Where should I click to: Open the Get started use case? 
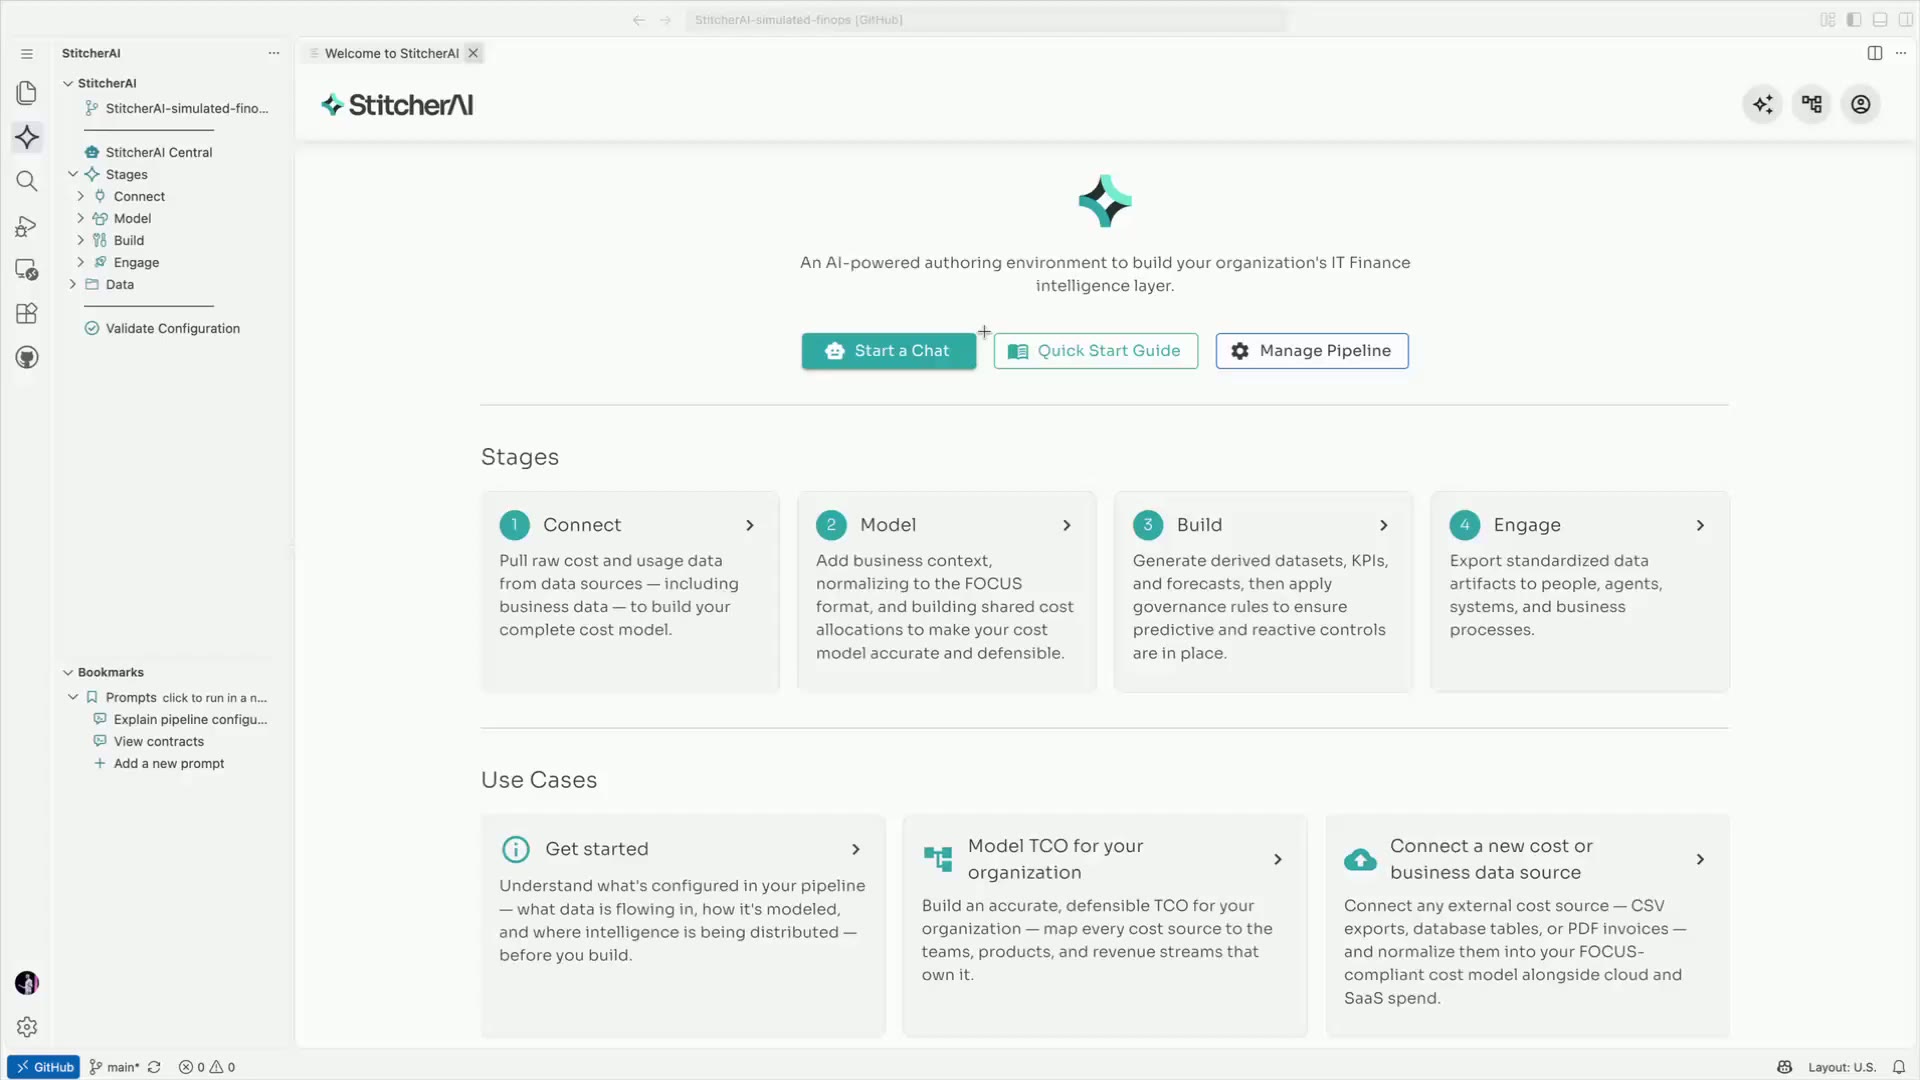point(683,926)
